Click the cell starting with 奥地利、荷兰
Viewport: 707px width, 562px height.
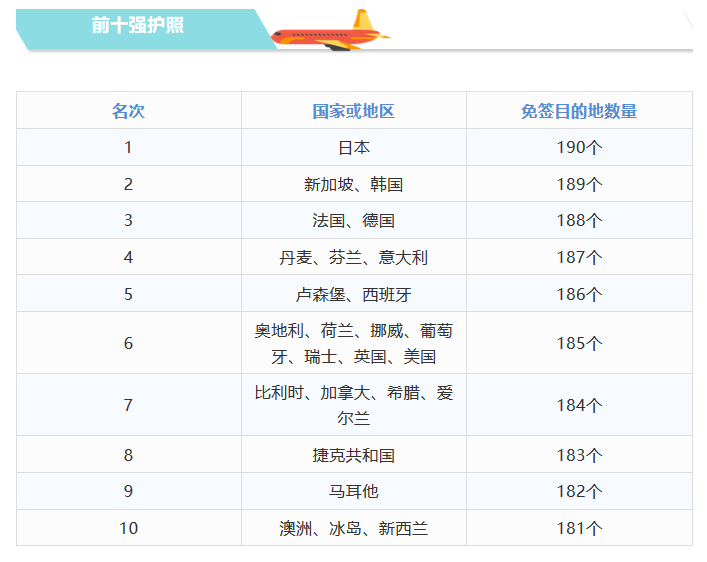[x=354, y=344]
